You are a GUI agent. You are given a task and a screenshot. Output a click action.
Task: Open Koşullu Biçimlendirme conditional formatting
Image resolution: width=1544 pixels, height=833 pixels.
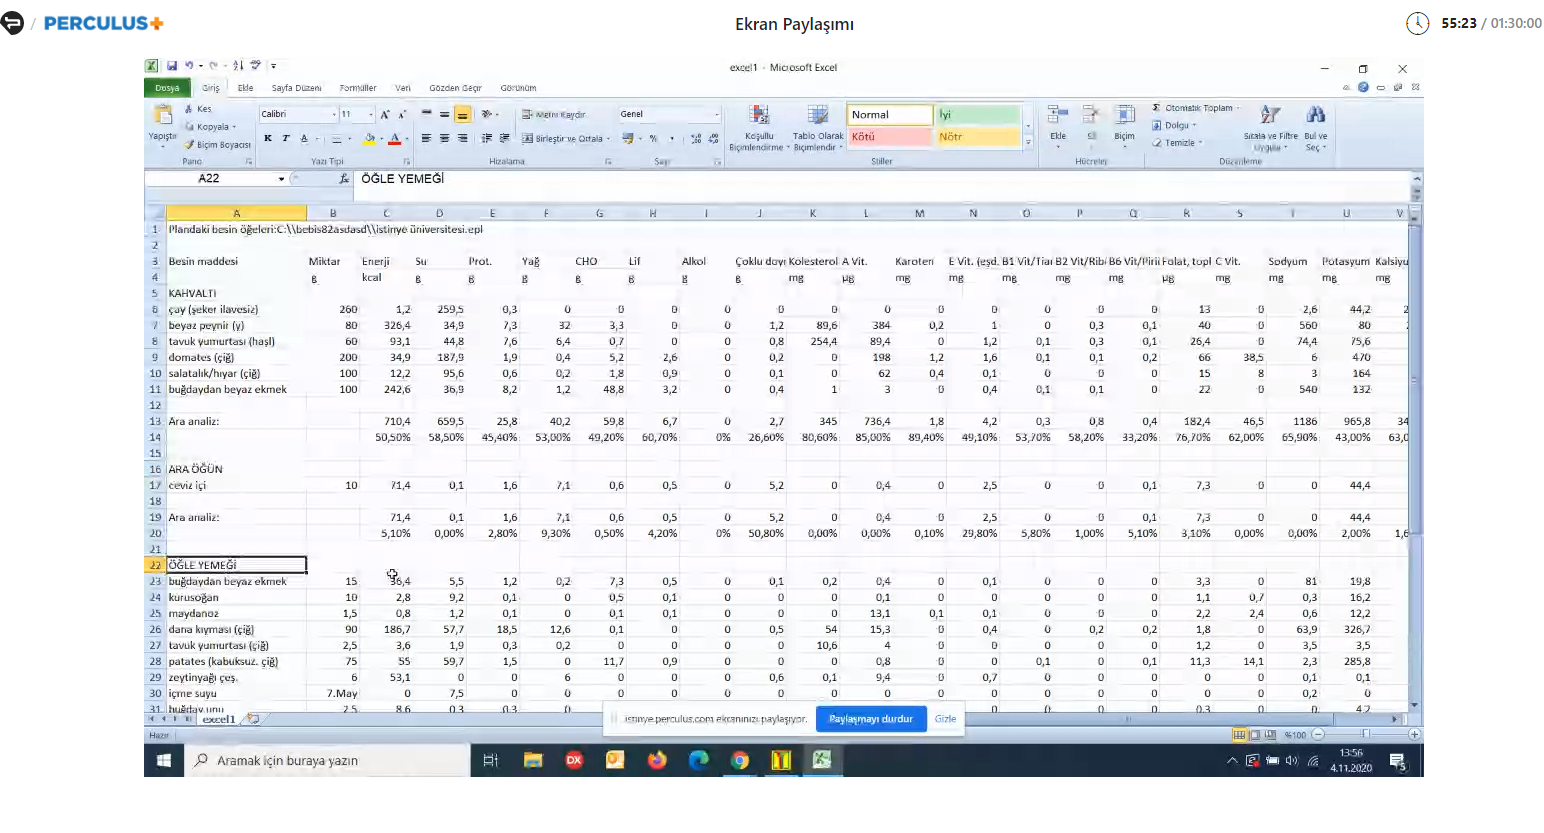point(759,118)
